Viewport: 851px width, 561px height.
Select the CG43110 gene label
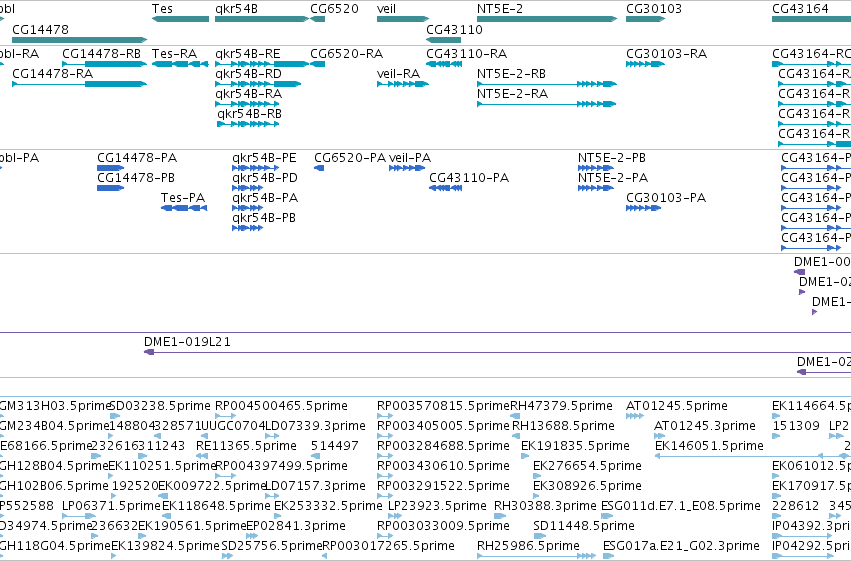tap(454, 29)
